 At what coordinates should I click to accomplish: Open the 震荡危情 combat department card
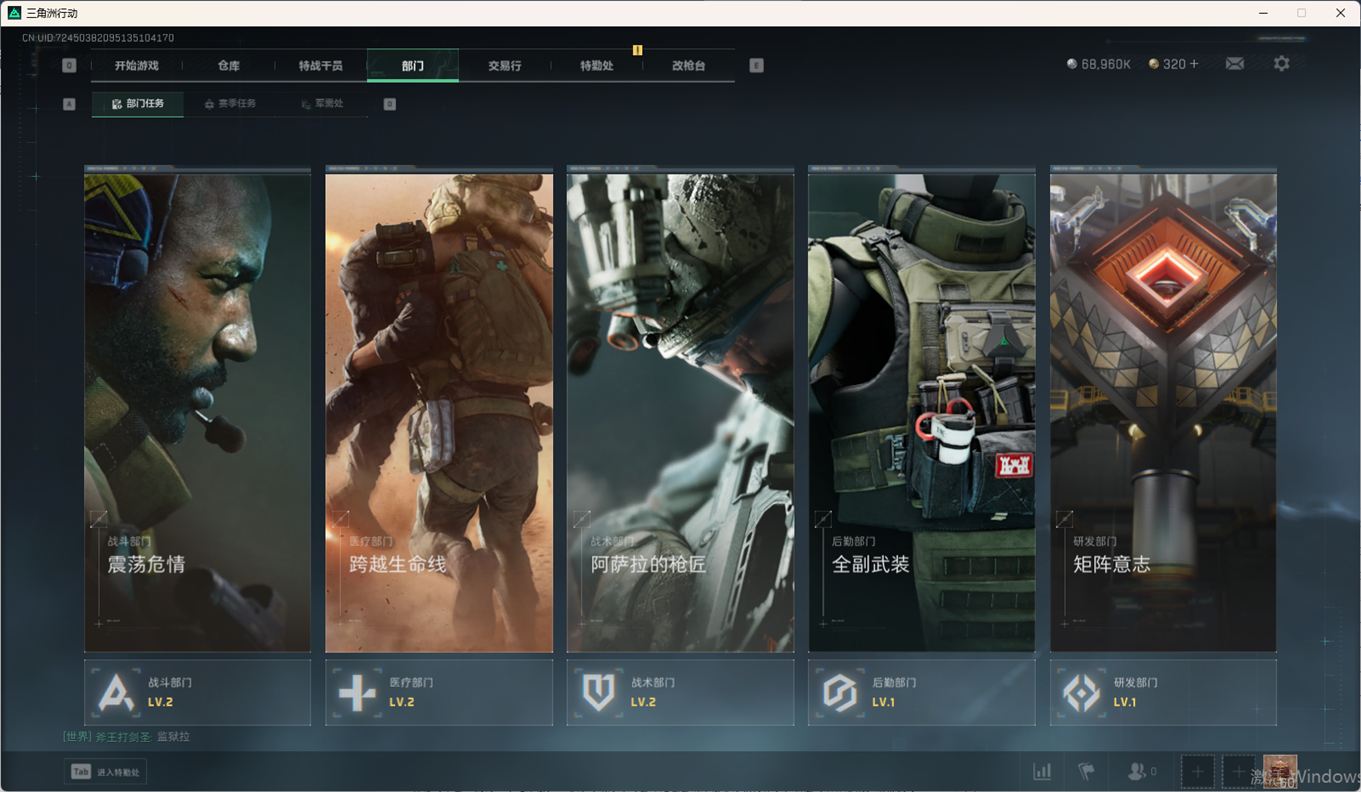point(197,410)
